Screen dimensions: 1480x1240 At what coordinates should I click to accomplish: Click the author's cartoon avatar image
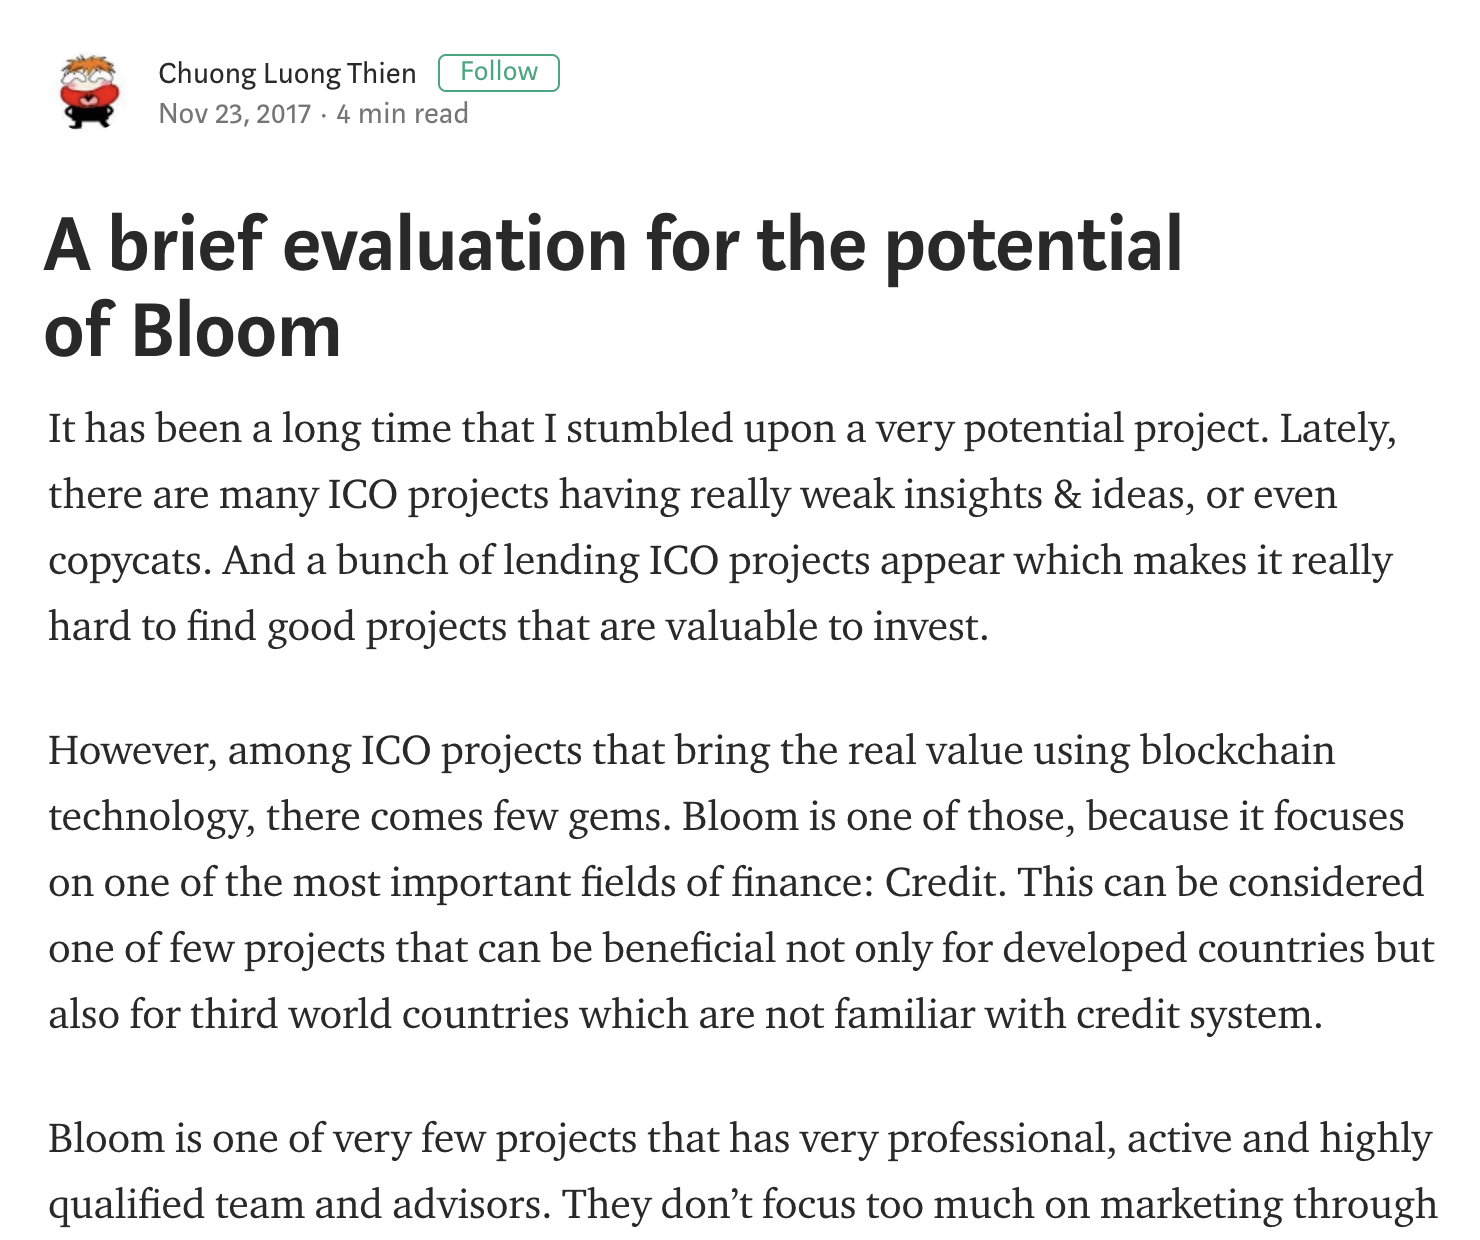(x=90, y=92)
